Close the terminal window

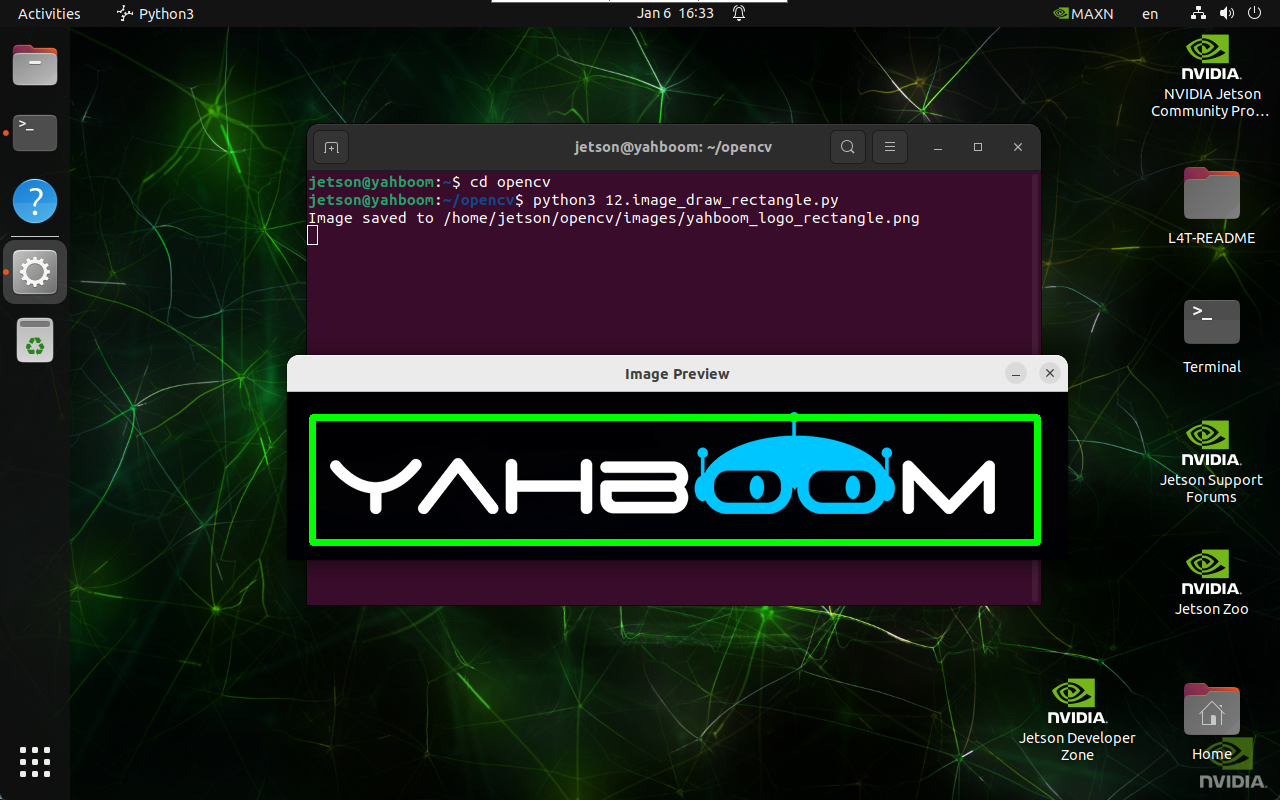point(1018,147)
